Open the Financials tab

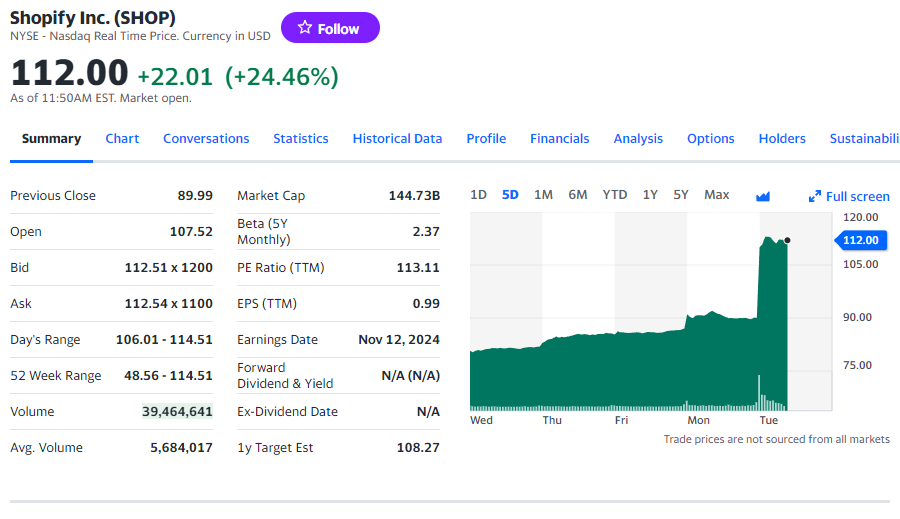coord(560,138)
